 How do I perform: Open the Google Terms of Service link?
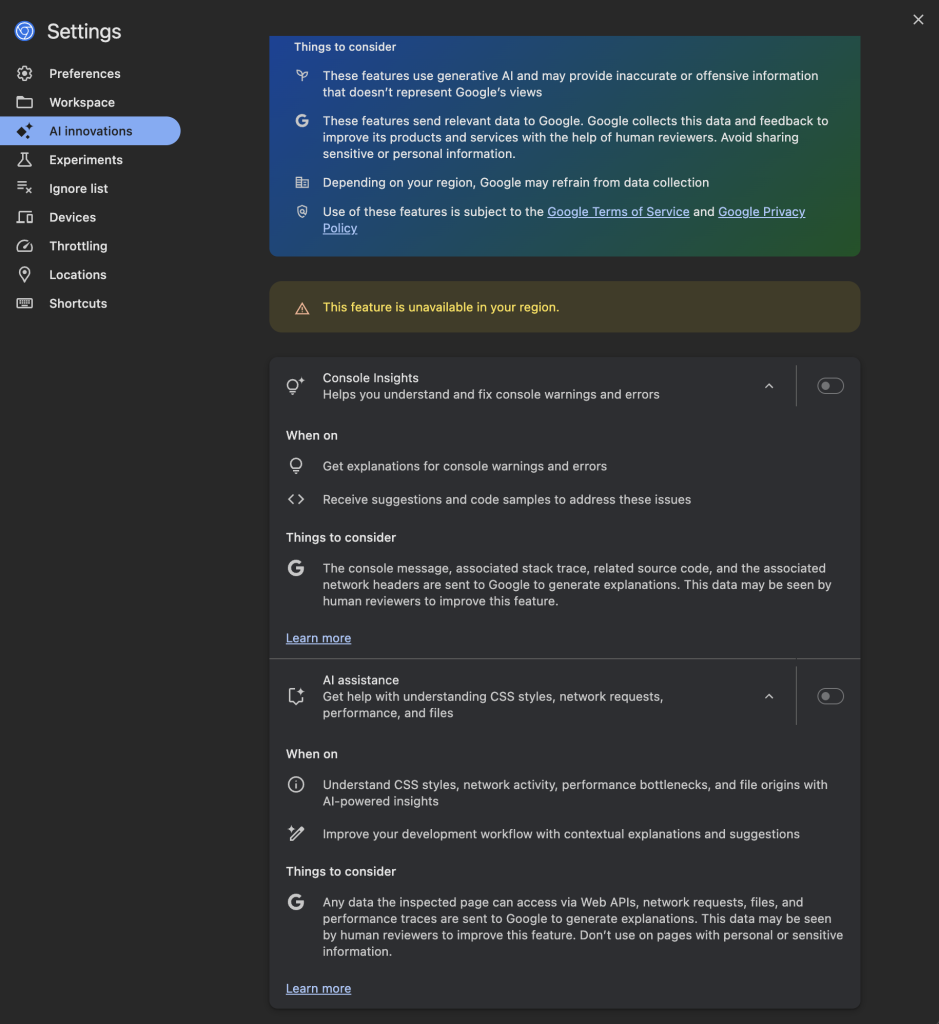click(x=618, y=212)
